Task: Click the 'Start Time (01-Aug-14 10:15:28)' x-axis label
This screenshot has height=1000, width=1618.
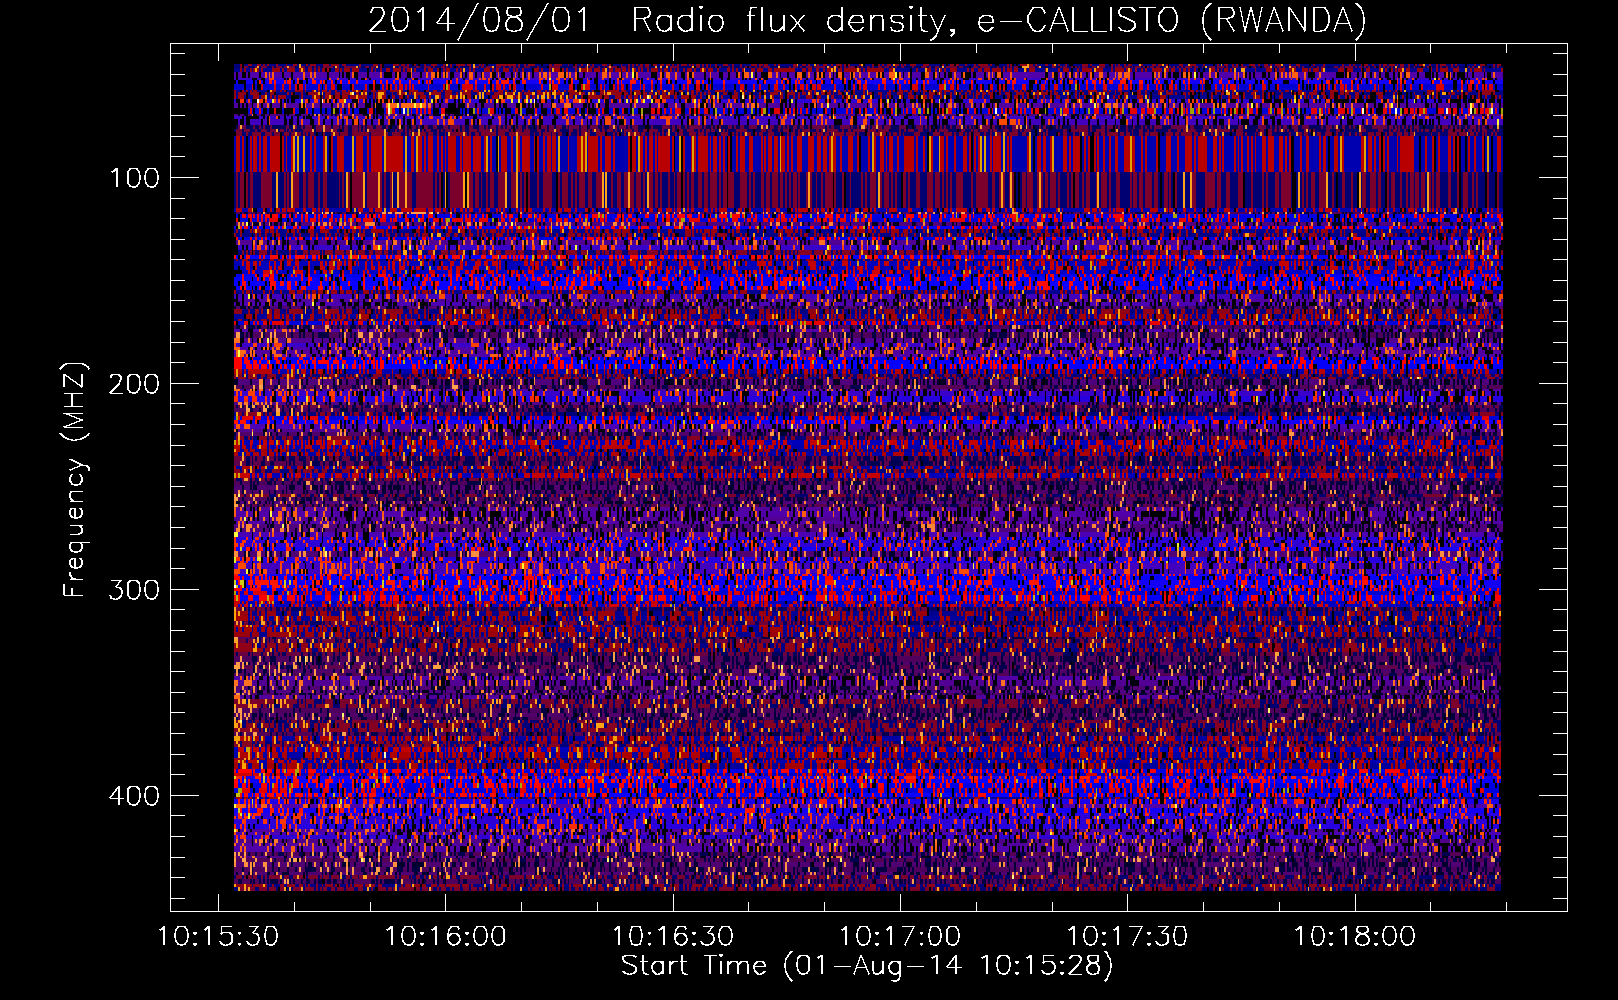Action: pos(867,966)
